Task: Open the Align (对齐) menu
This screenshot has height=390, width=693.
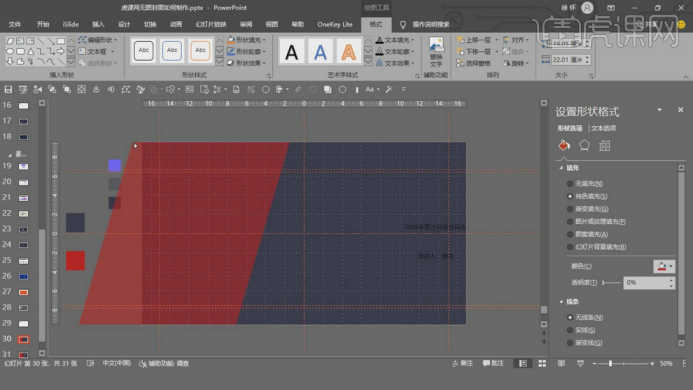Action: click(515, 40)
